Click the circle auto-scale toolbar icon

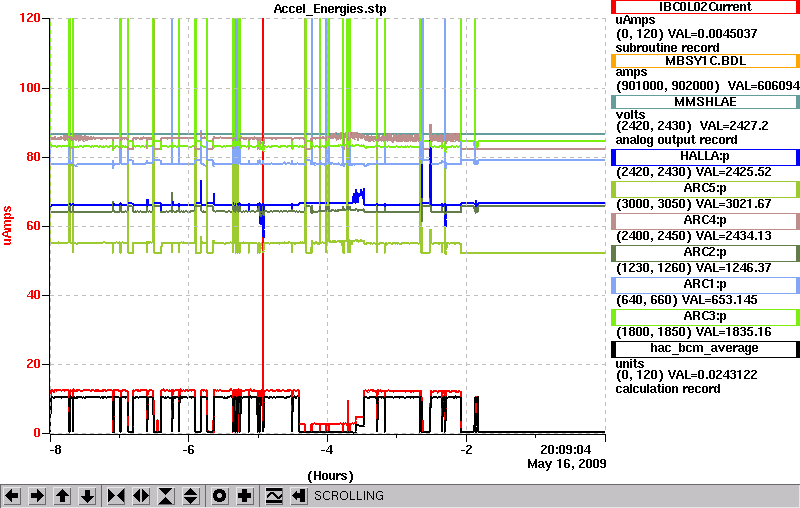tap(220, 496)
